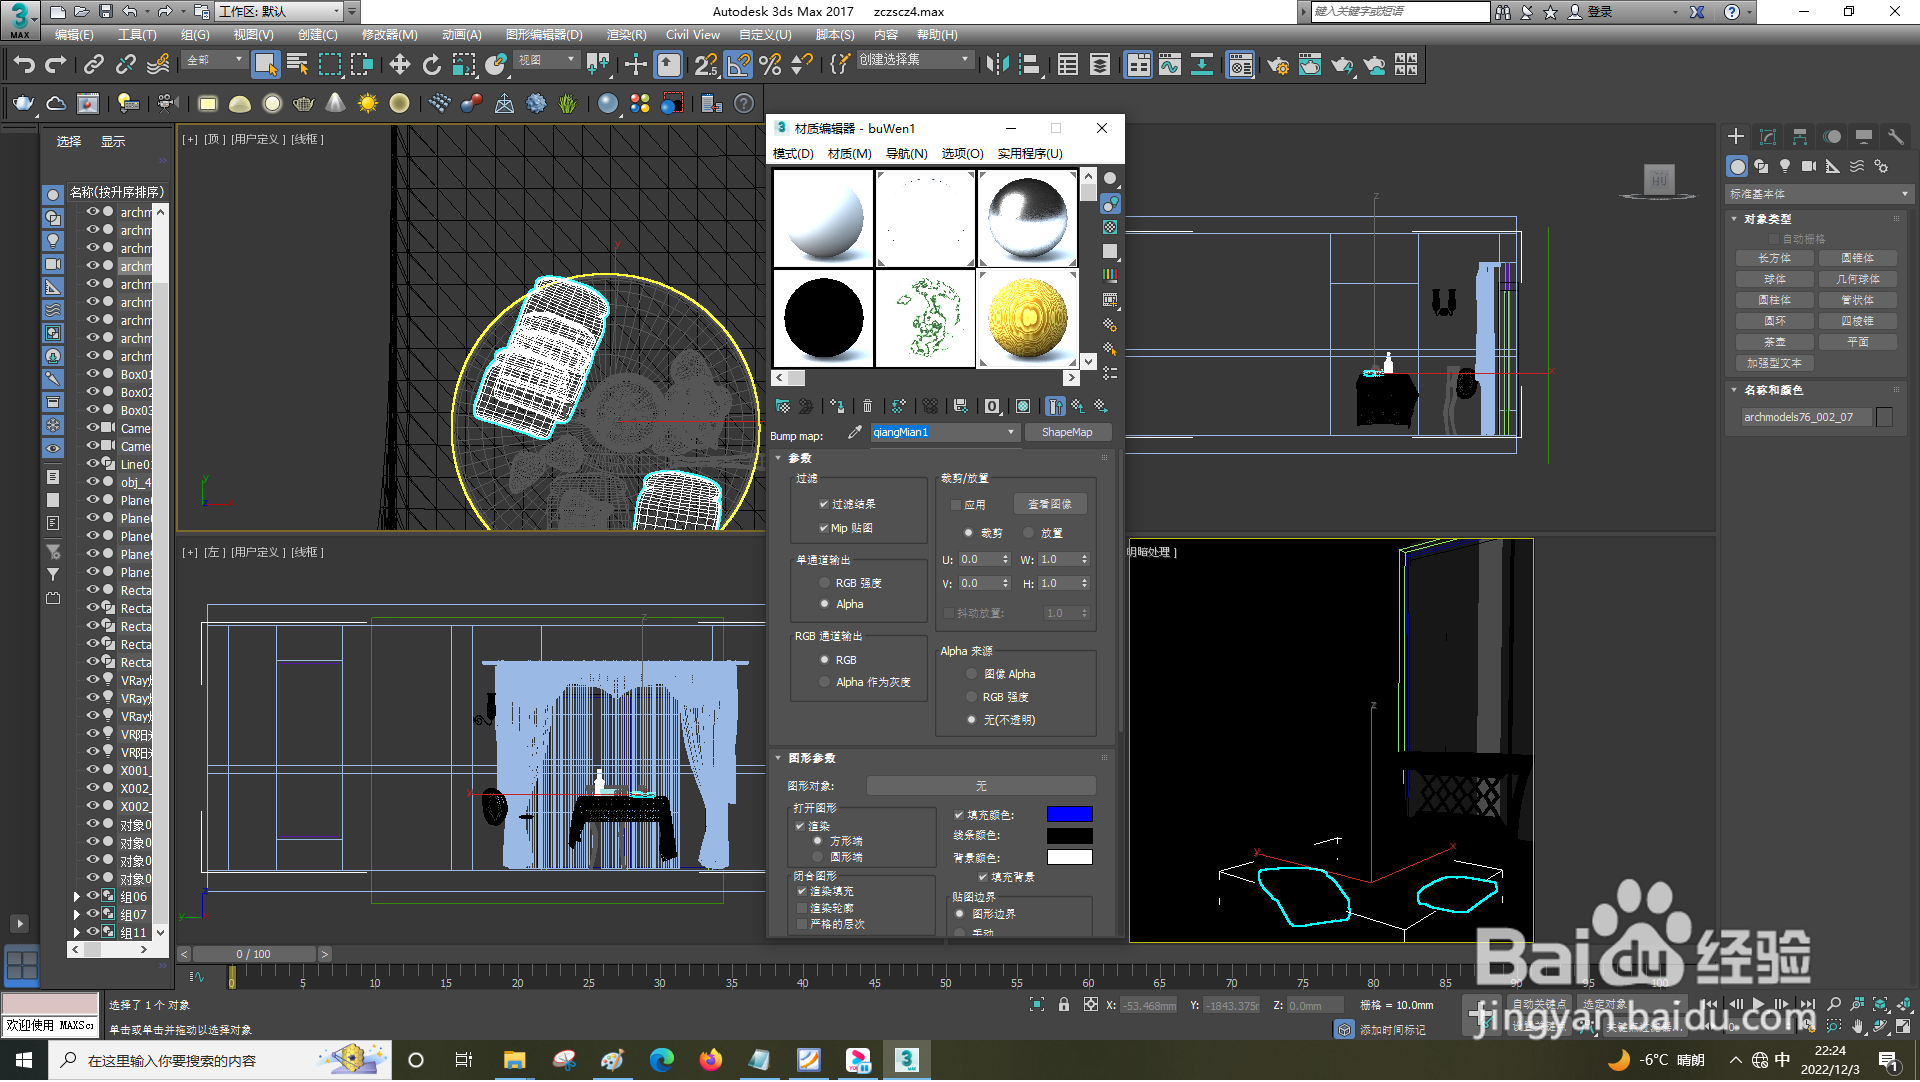Click the 查看图像 button
The width and height of the screenshot is (1920, 1082).
(x=1050, y=504)
